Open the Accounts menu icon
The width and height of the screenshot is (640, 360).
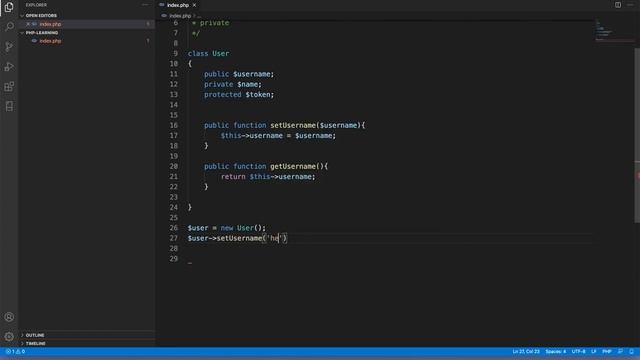coord(9,317)
